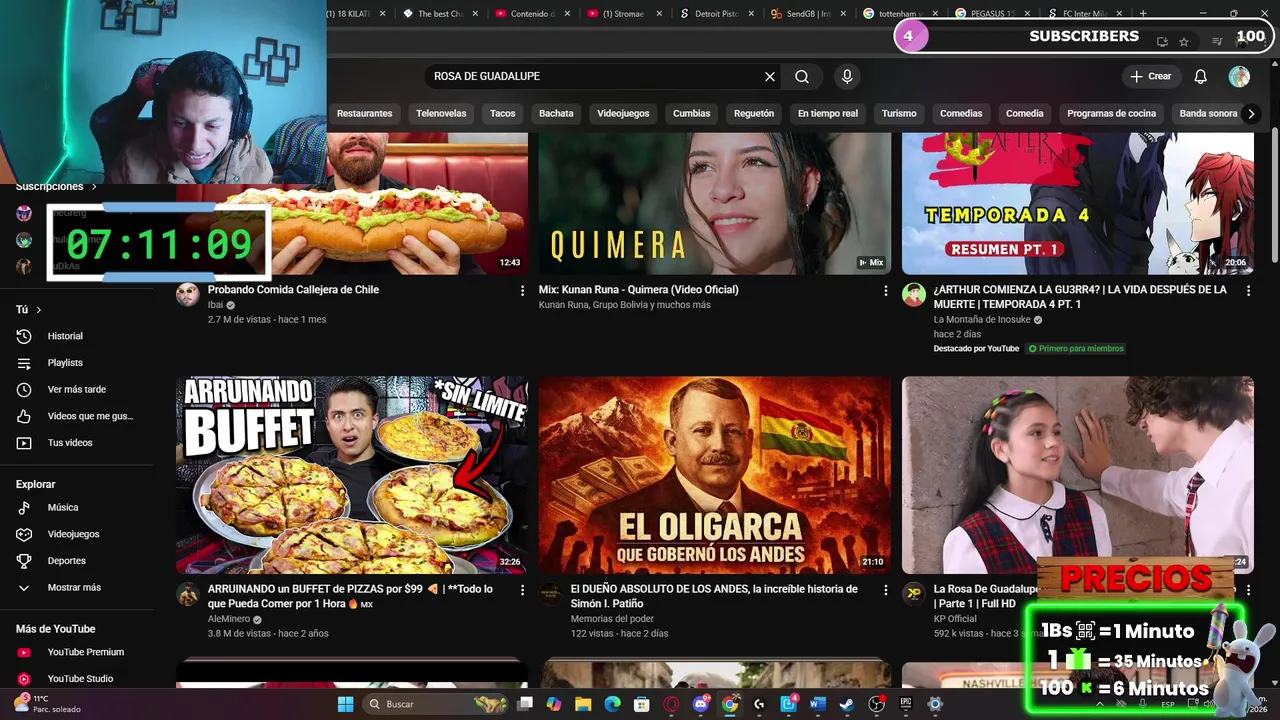Select the Telenovelas filter chip
Viewport: 1280px width, 720px height.
(441, 114)
